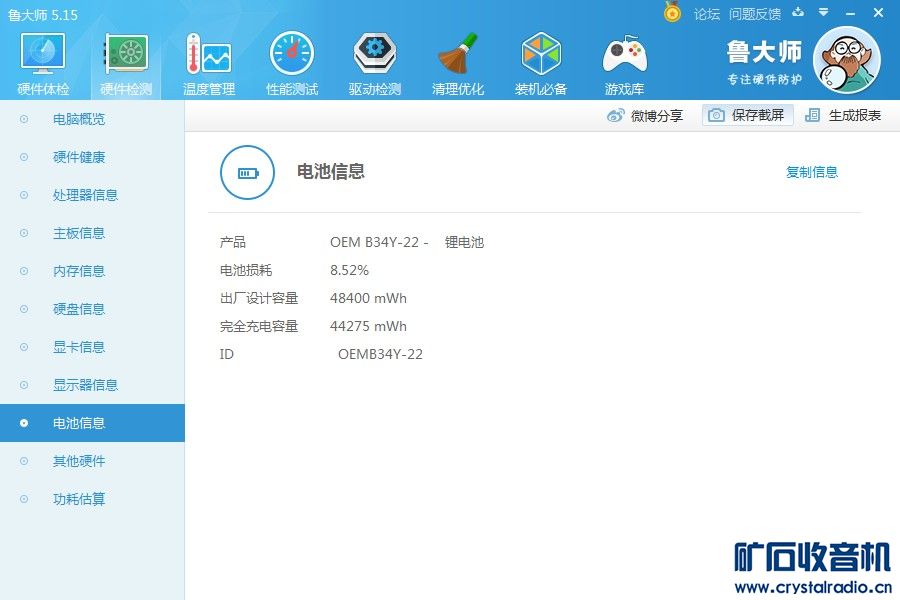
Task: Switch to 处理器信息 in sidebar
Action: (85, 195)
